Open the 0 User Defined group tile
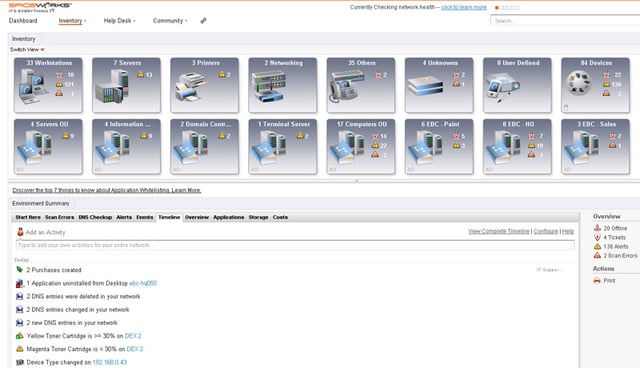This screenshot has width=640, height=368. [517, 85]
